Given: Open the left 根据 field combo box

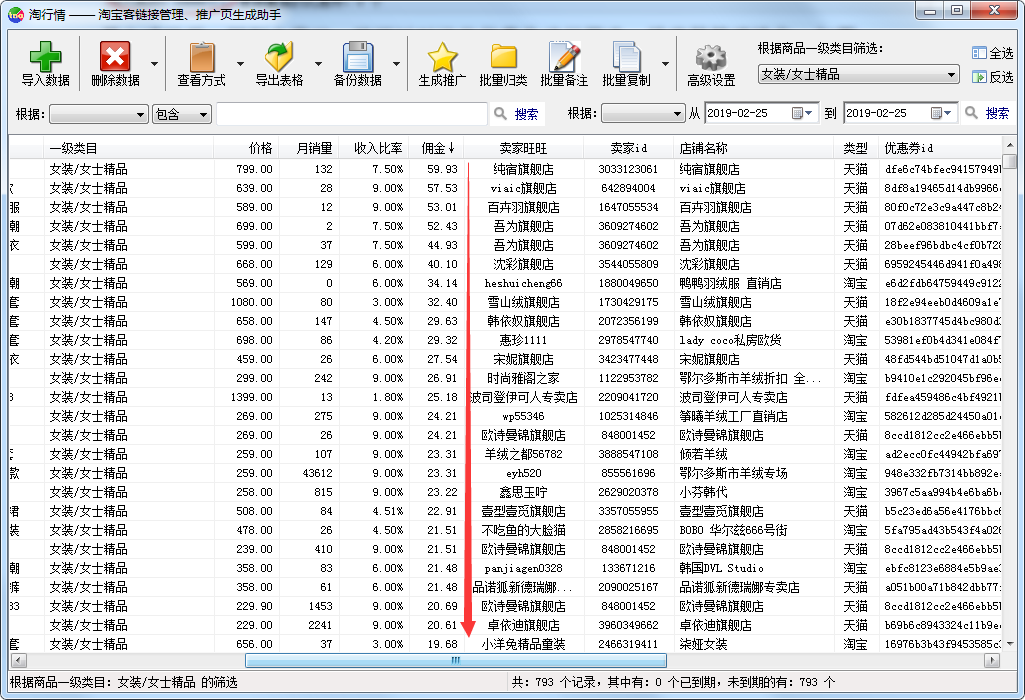Looking at the screenshot, I should pyautogui.click(x=98, y=114).
